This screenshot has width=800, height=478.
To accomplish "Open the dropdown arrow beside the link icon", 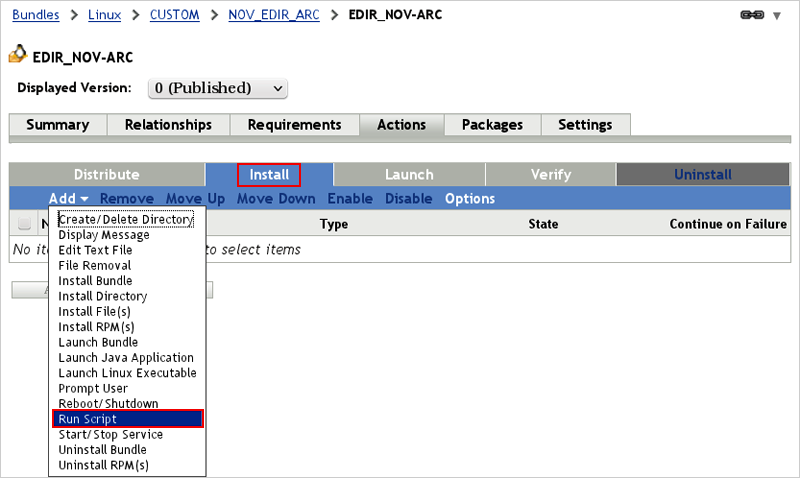I will pos(777,16).
